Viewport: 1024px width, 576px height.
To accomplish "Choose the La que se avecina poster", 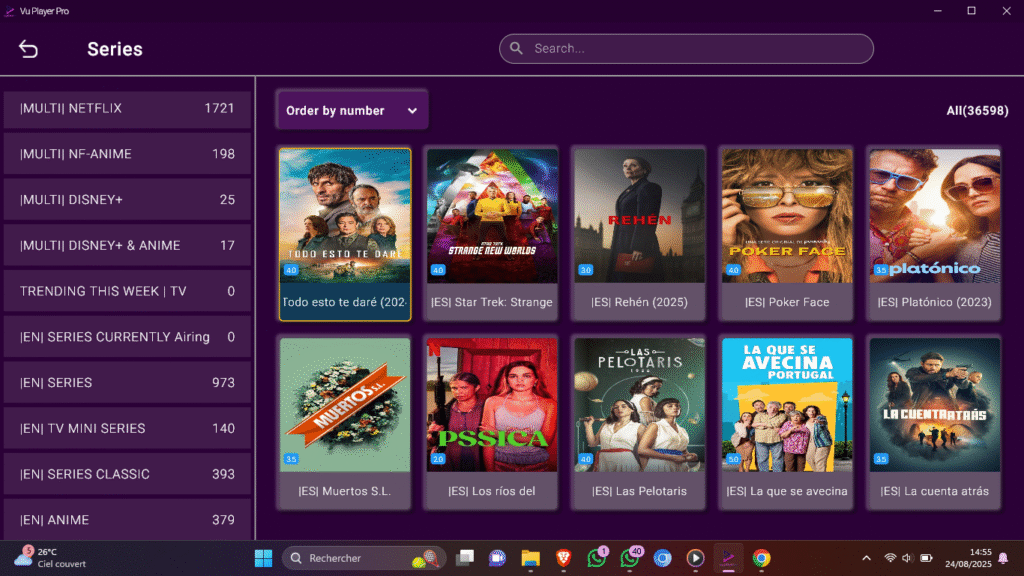I will pyautogui.click(x=787, y=405).
